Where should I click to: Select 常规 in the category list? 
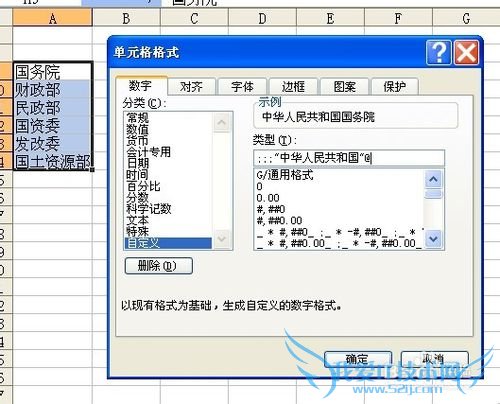168,118
